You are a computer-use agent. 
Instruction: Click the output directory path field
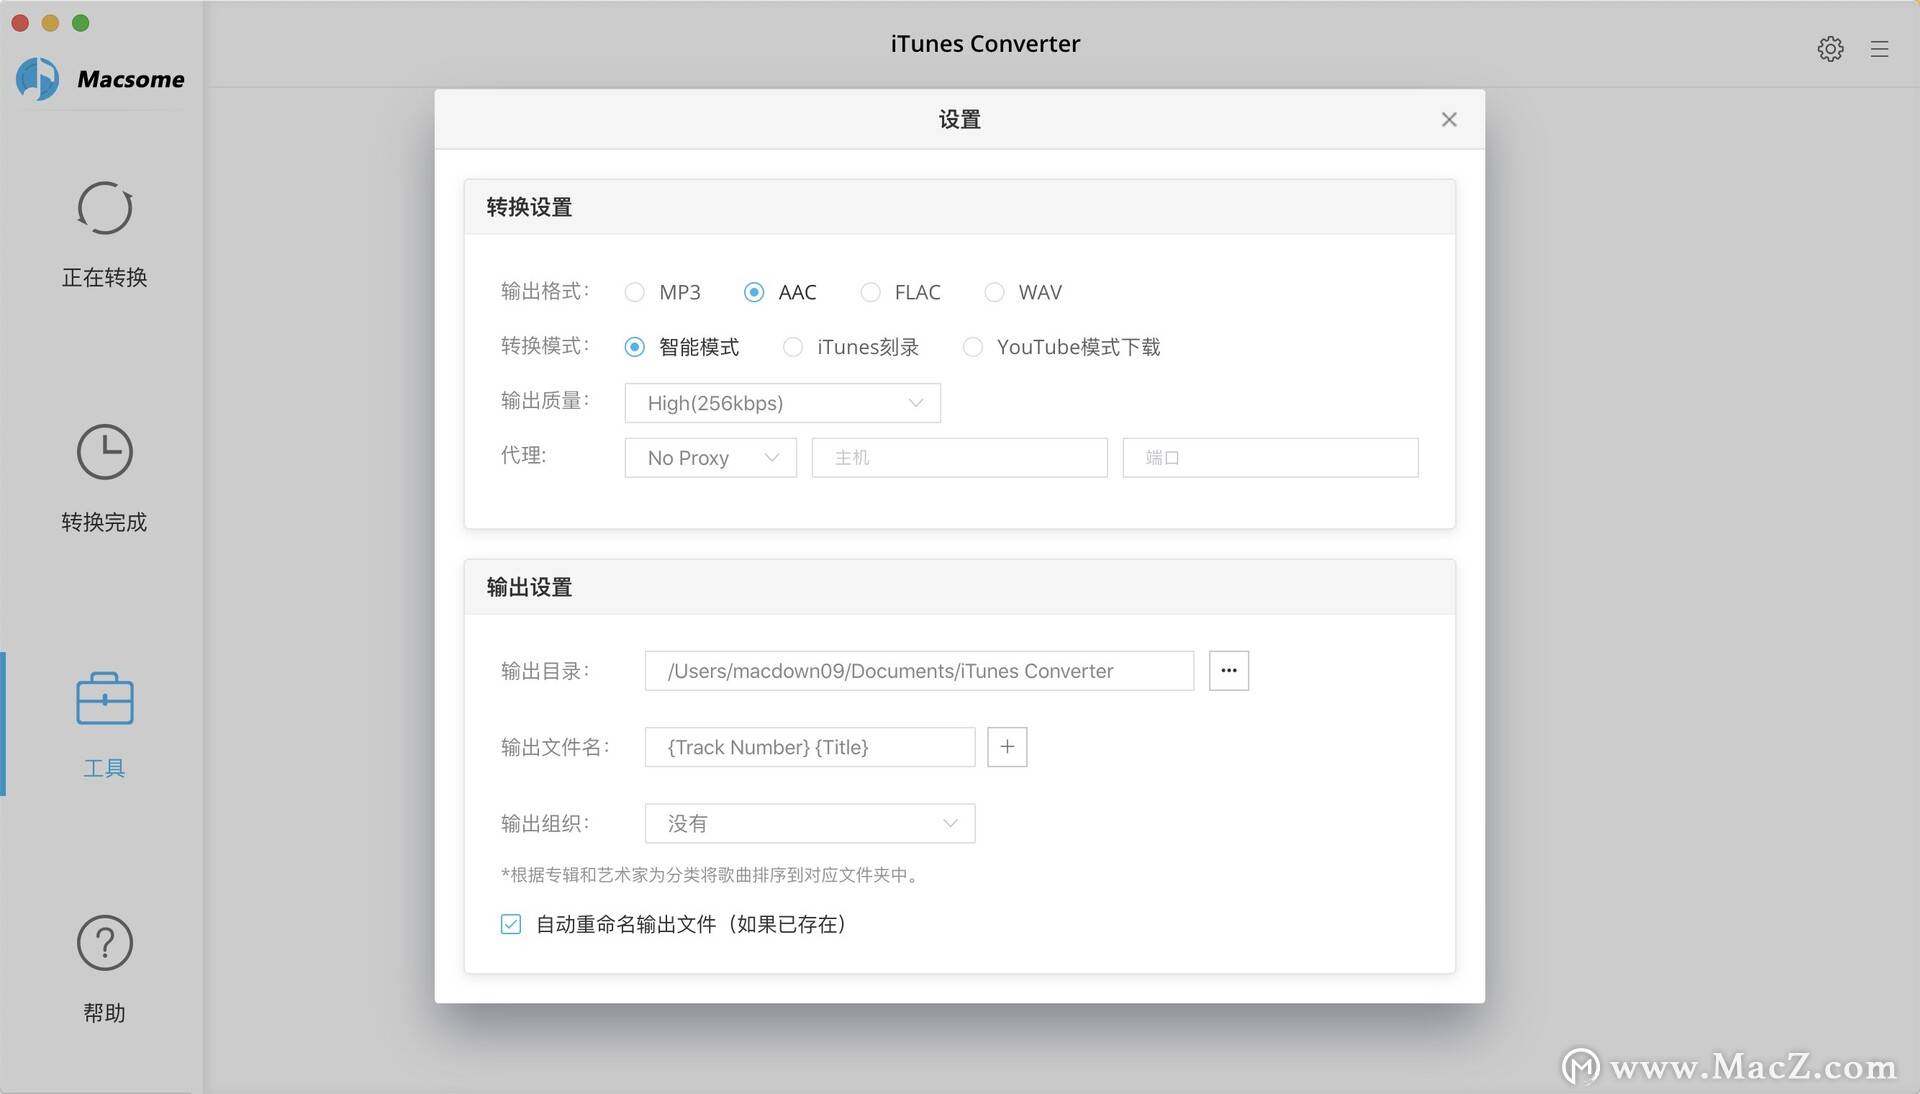pyautogui.click(x=919, y=671)
